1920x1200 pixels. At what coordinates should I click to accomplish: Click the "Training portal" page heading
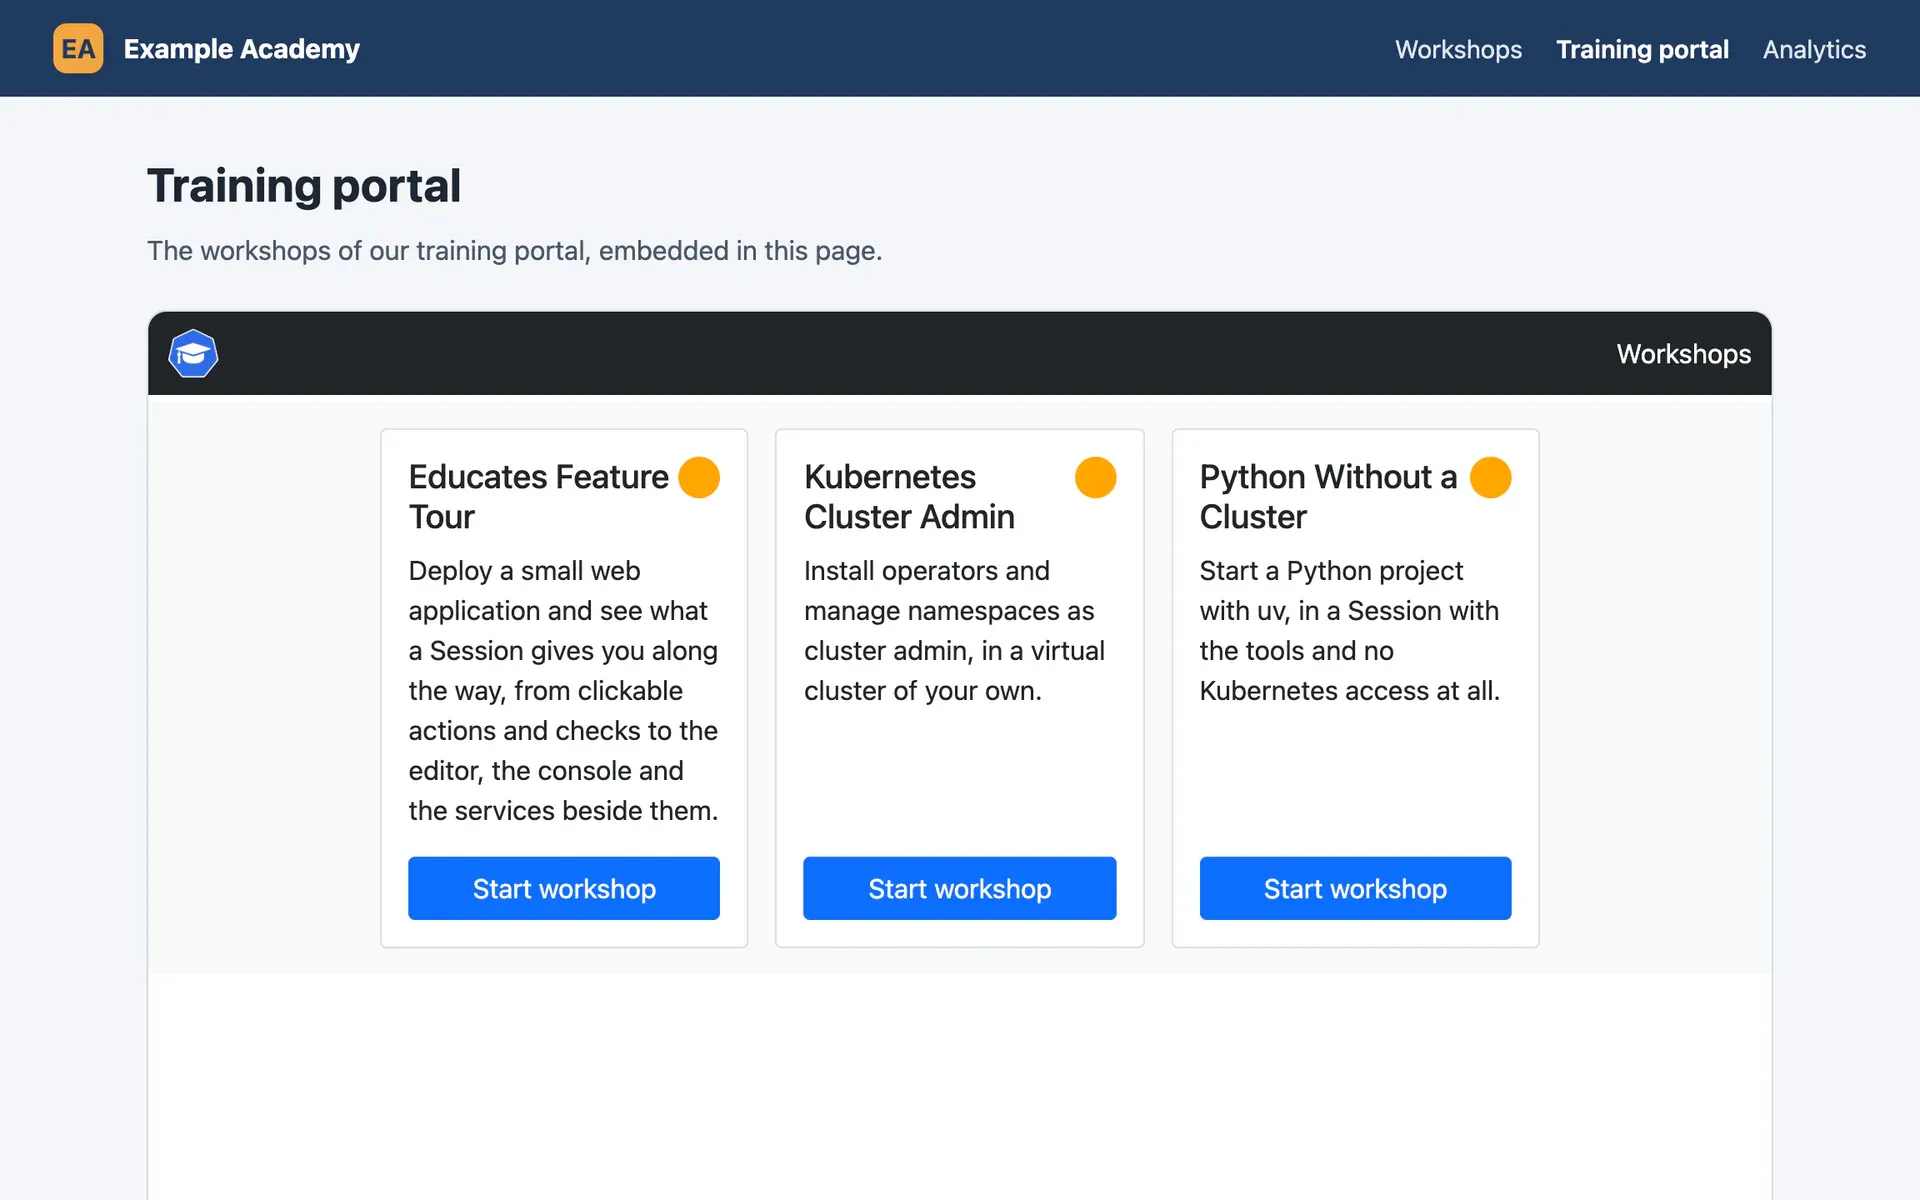point(304,186)
